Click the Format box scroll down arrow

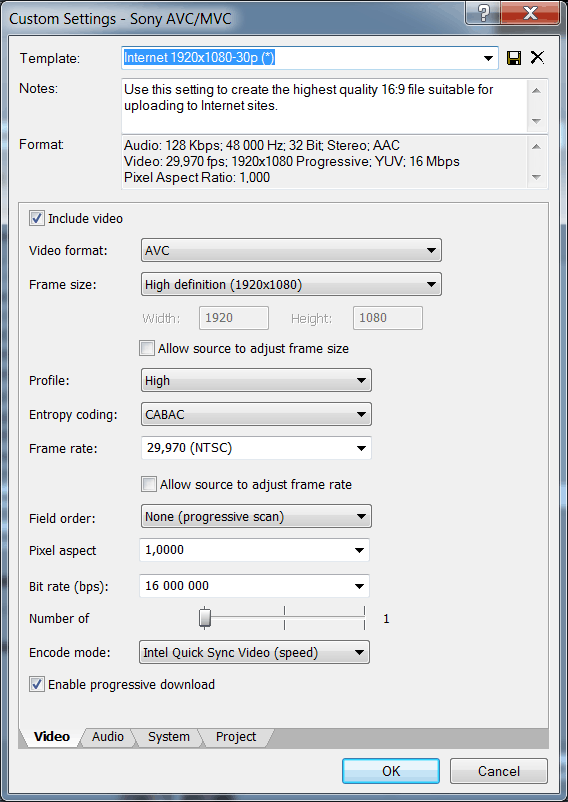[x=536, y=177]
